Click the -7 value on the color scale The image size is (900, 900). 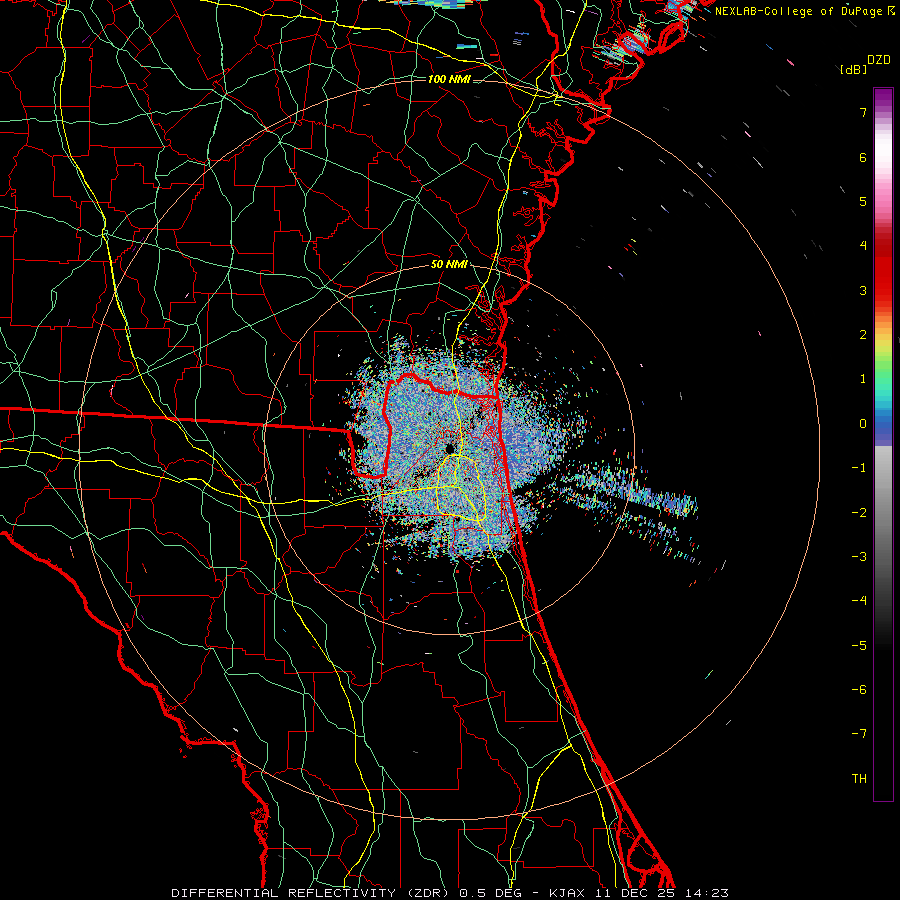pos(859,734)
